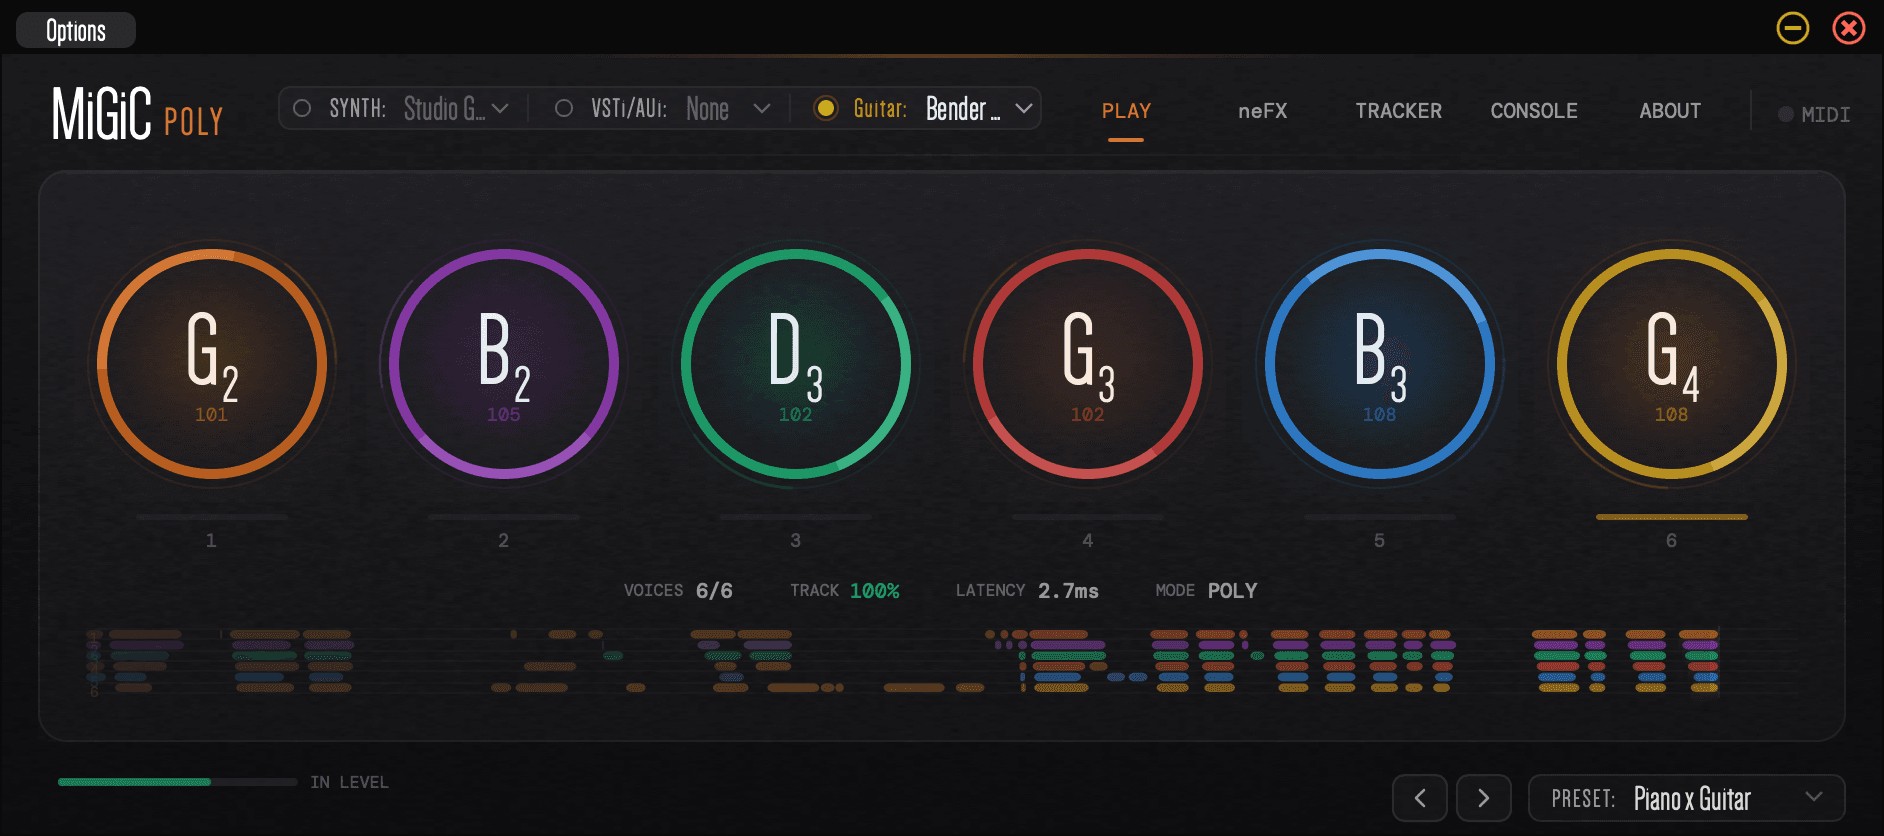Image resolution: width=1884 pixels, height=836 pixels.
Task: Select string 5 level bar
Action: pos(1380,517)
